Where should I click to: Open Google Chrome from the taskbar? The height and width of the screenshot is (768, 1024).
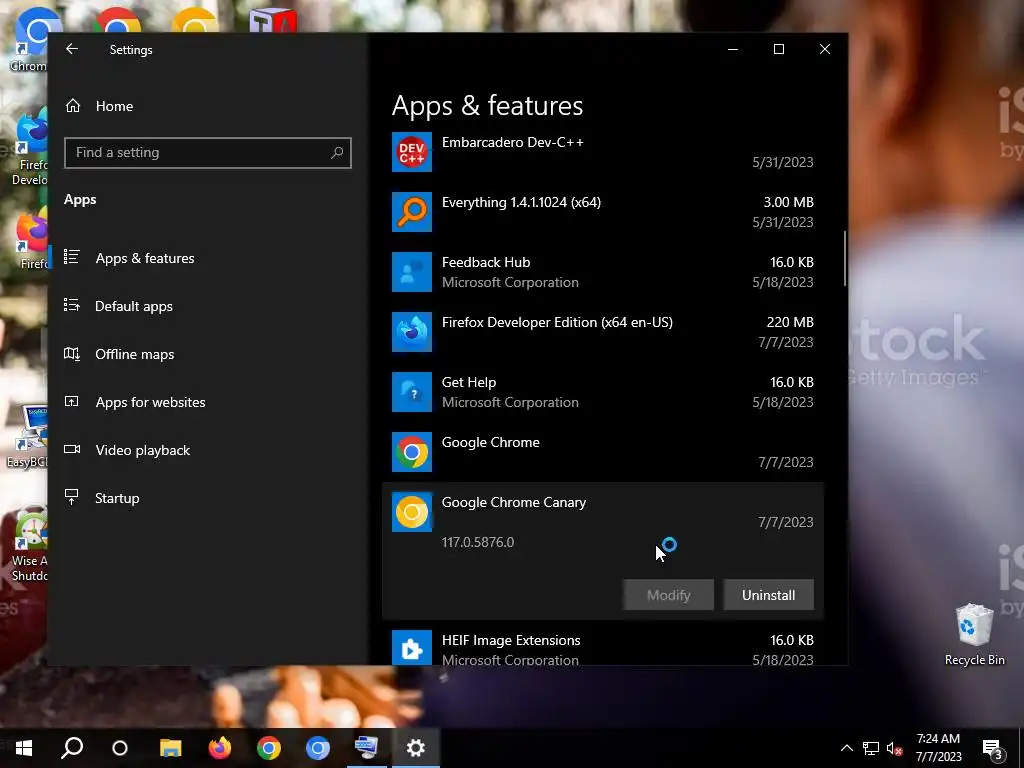click(x=268, y=748)
